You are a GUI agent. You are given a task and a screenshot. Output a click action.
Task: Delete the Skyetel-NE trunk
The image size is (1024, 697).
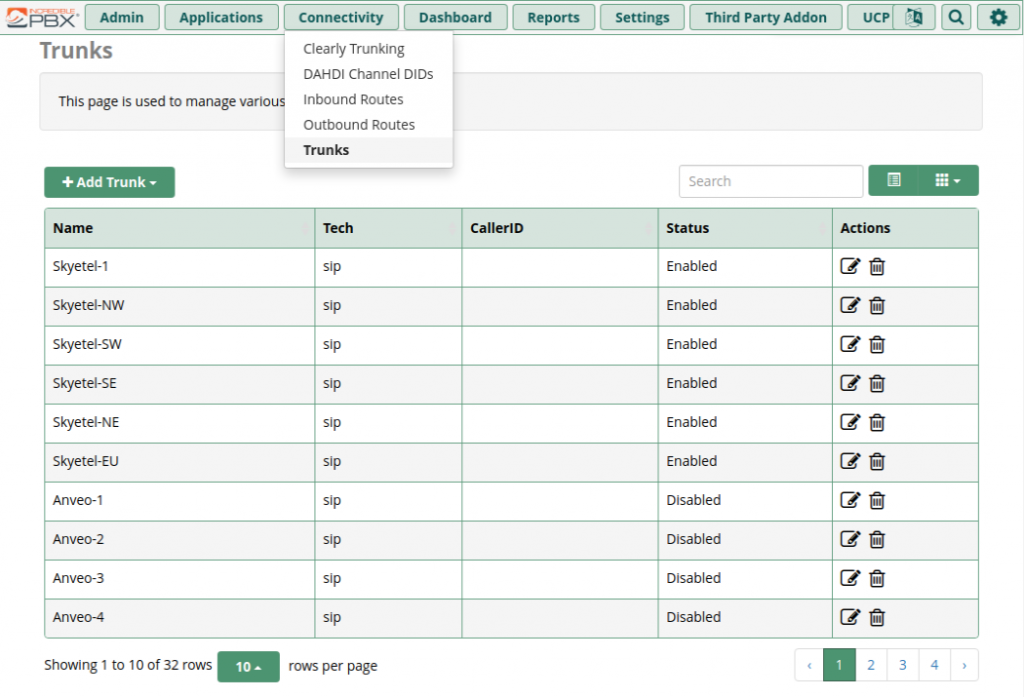coord(877,423)
